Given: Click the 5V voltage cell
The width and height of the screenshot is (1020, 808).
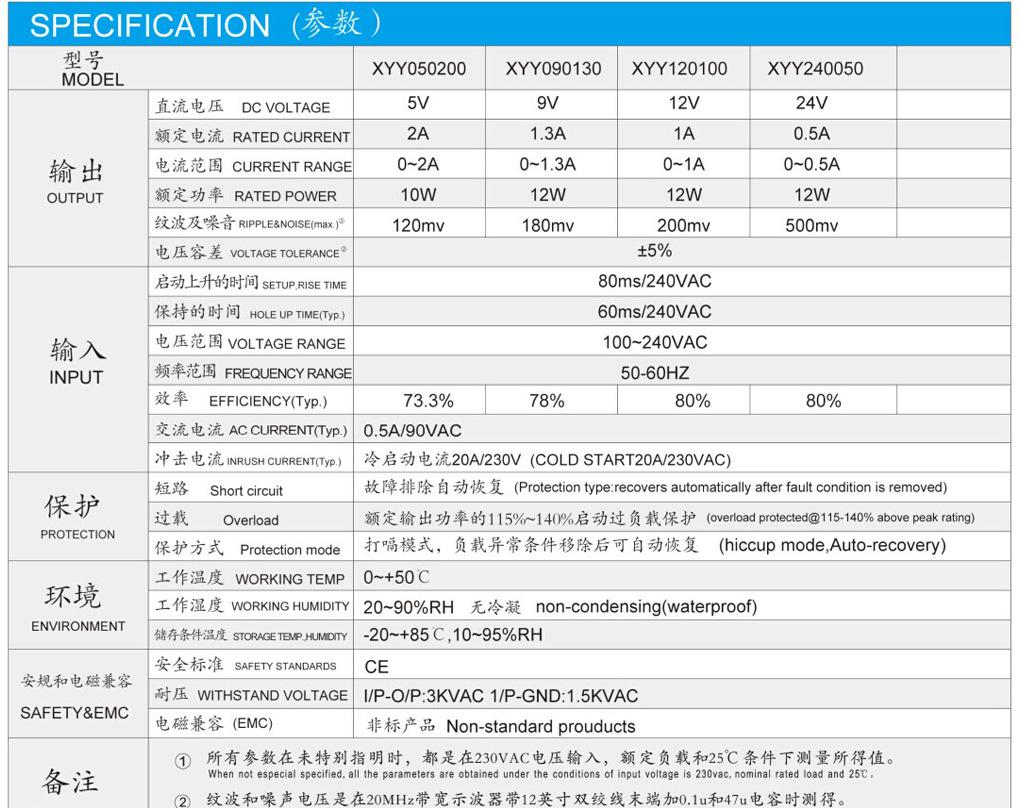Looking at the screenshot, I should 418,103.
